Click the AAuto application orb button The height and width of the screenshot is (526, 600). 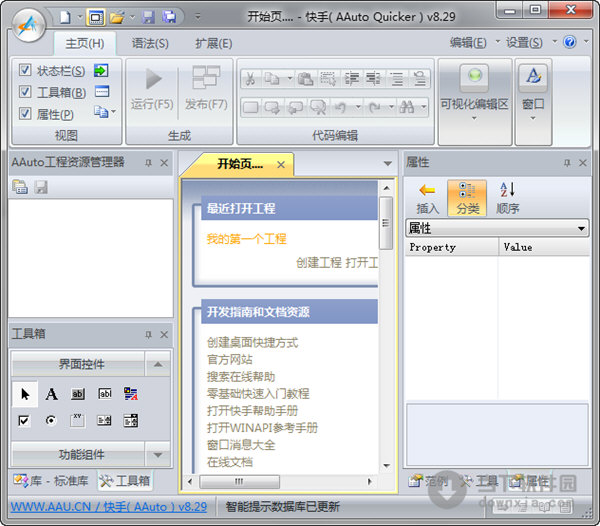29,25
